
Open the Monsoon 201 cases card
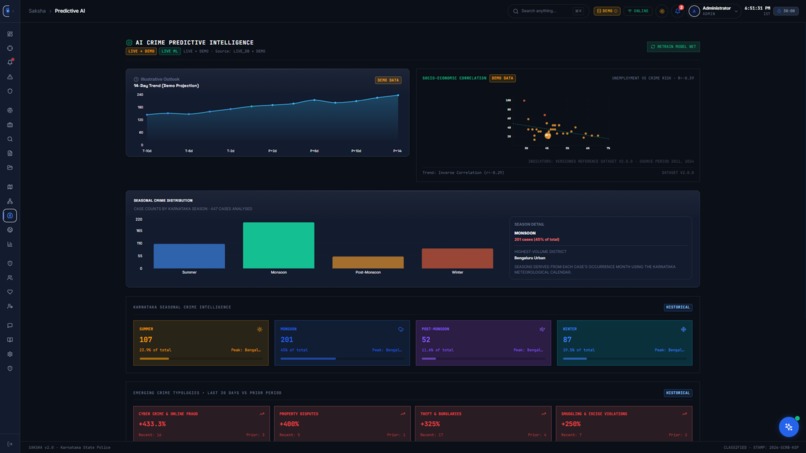342,343
